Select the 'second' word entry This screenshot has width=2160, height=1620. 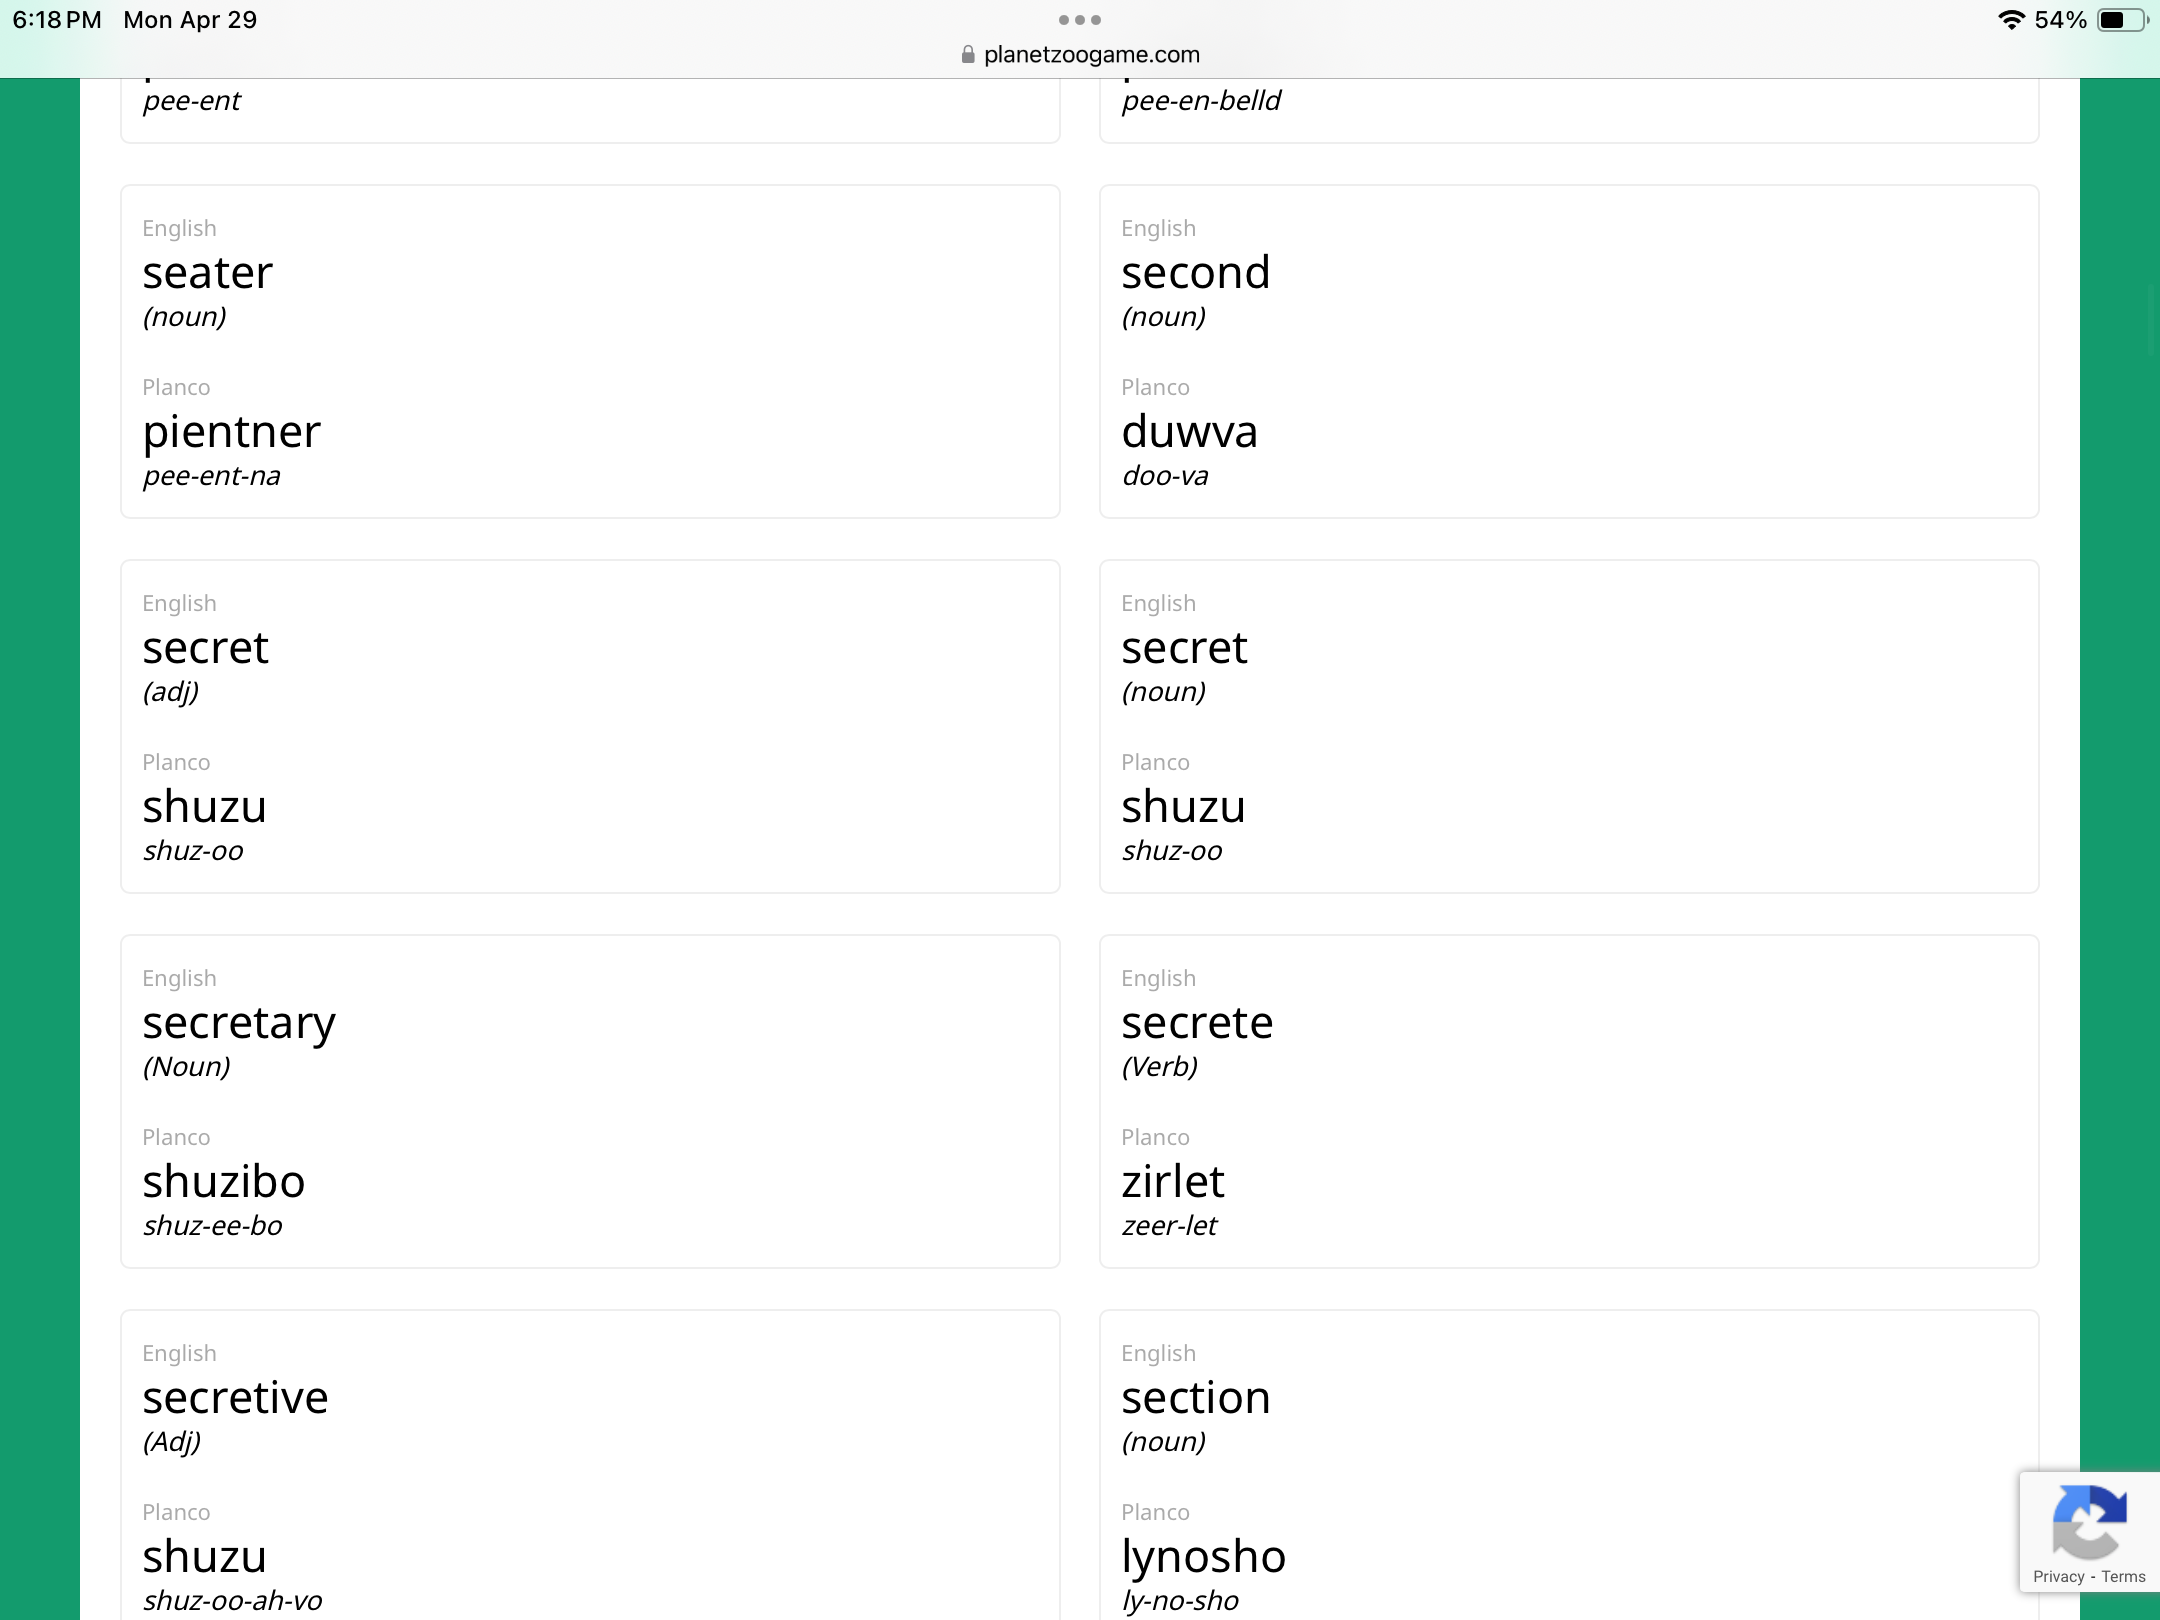[x=1568, y=351]
